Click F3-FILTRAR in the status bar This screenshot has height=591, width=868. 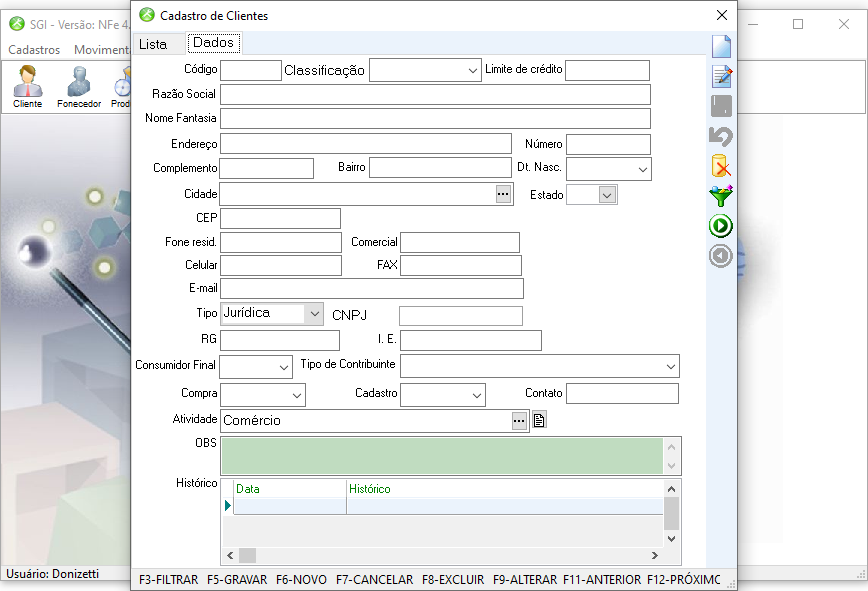(x=168, y=579)
